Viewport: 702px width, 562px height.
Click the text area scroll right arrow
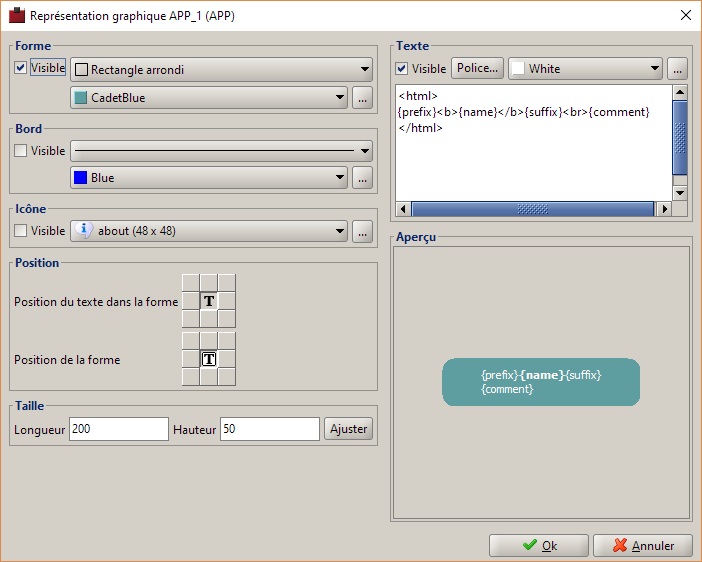(665, 209)
